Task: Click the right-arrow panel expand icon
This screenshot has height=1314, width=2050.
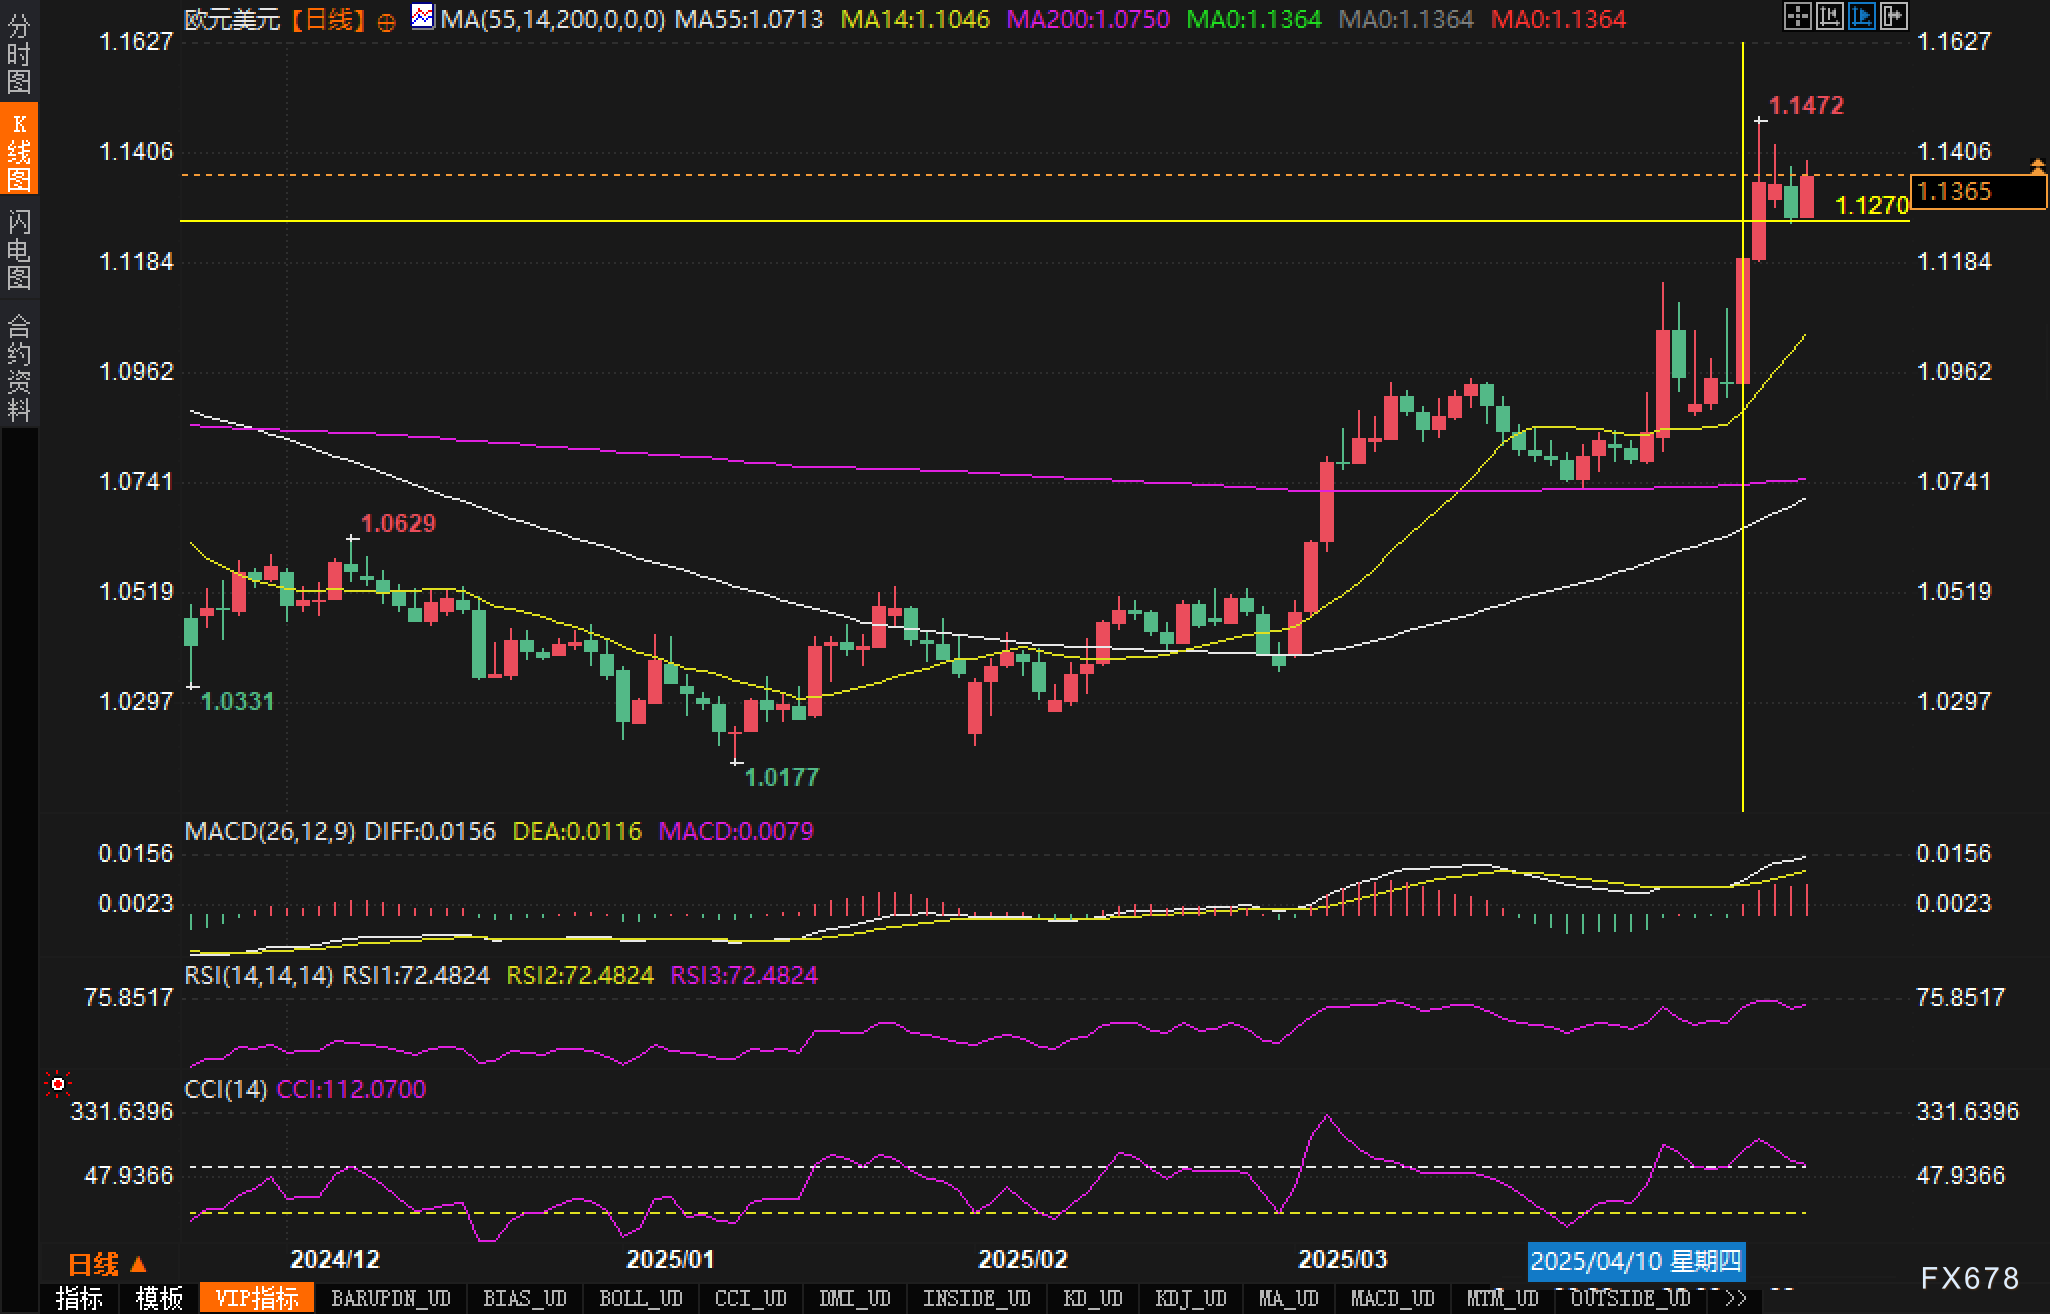Action: point(1893,16)
